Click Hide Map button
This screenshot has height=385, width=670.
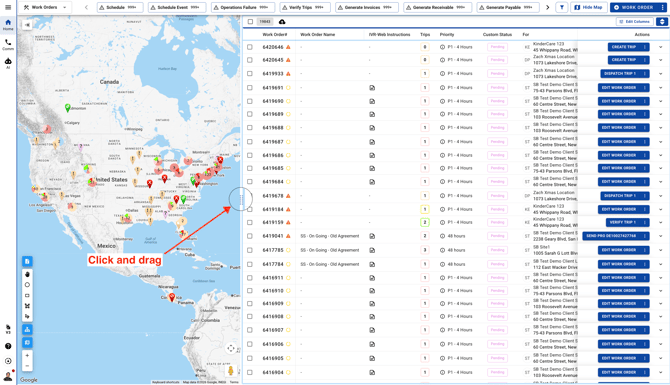point(589,7)
